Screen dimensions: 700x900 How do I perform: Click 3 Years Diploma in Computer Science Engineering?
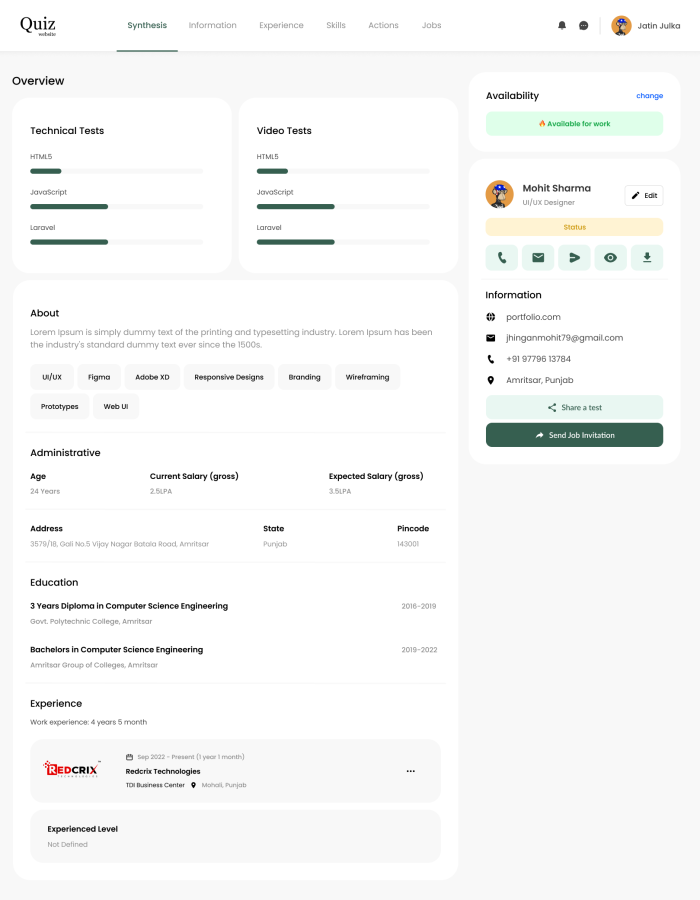(129, 606)
